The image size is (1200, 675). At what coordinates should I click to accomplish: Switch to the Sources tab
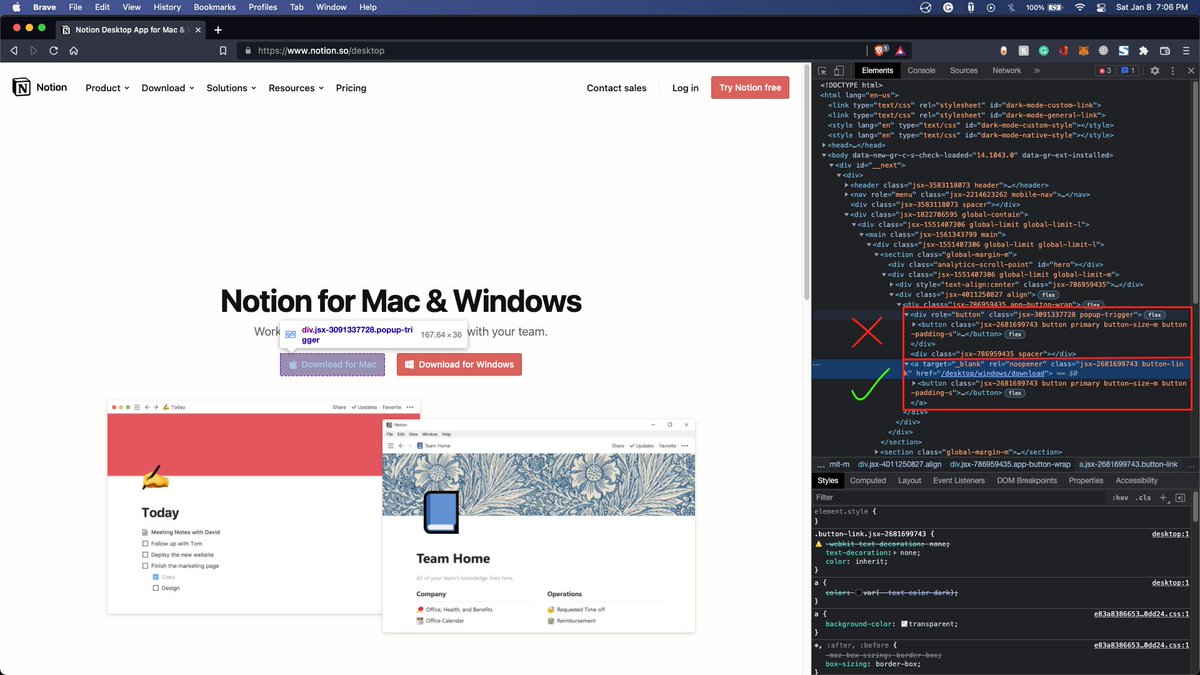click(x=964, y=71)
